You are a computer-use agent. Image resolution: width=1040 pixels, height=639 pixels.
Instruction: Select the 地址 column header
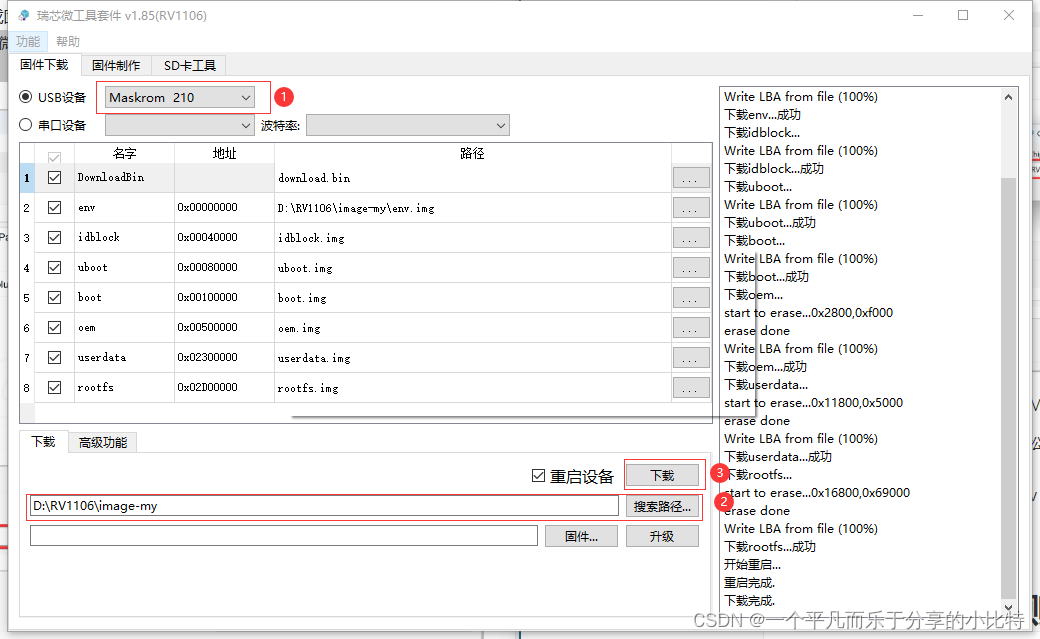(224, 153)
